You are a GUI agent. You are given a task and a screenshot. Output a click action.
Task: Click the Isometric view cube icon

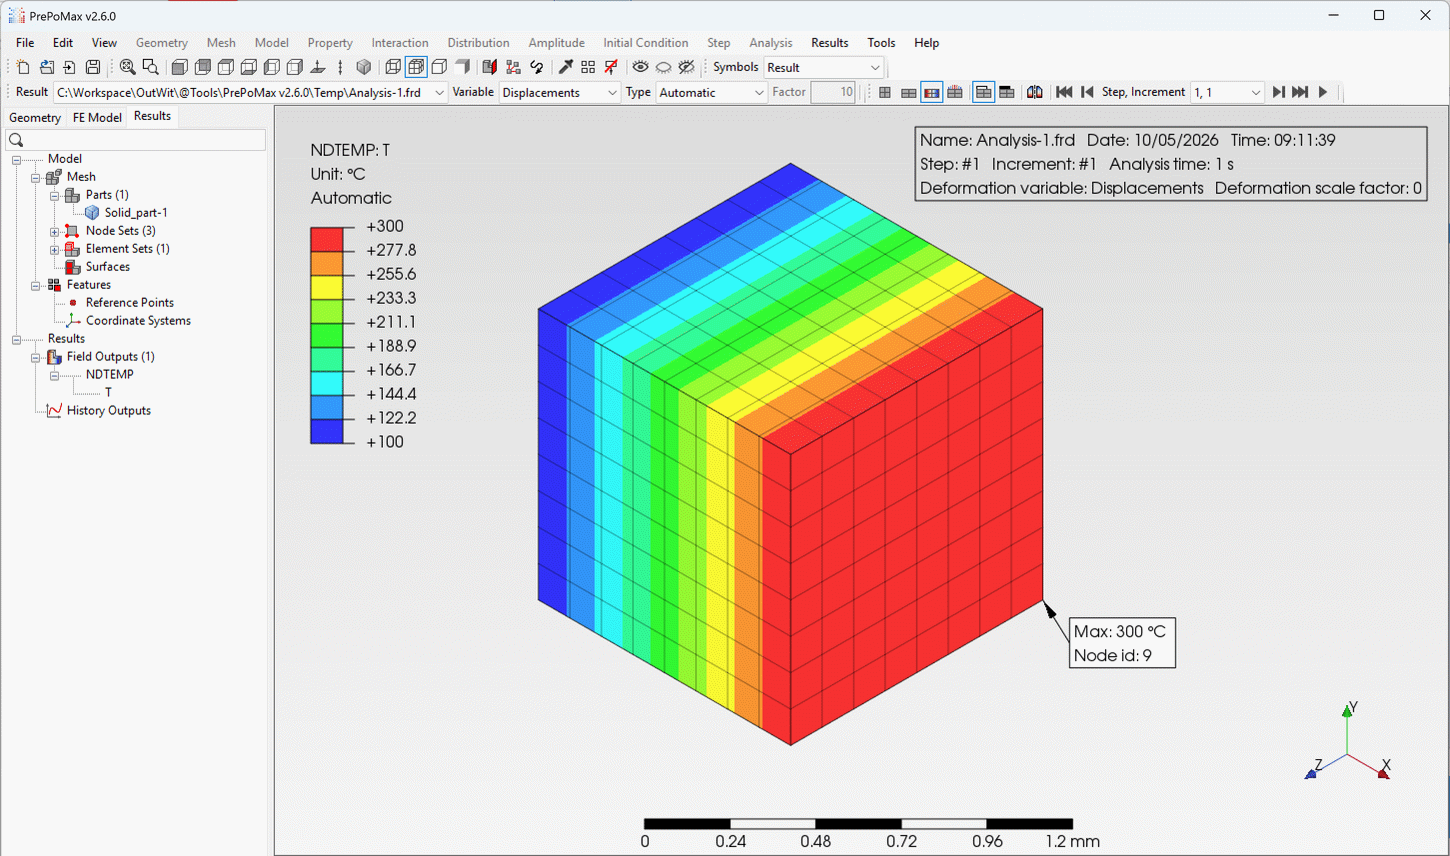tap(364, 67)
